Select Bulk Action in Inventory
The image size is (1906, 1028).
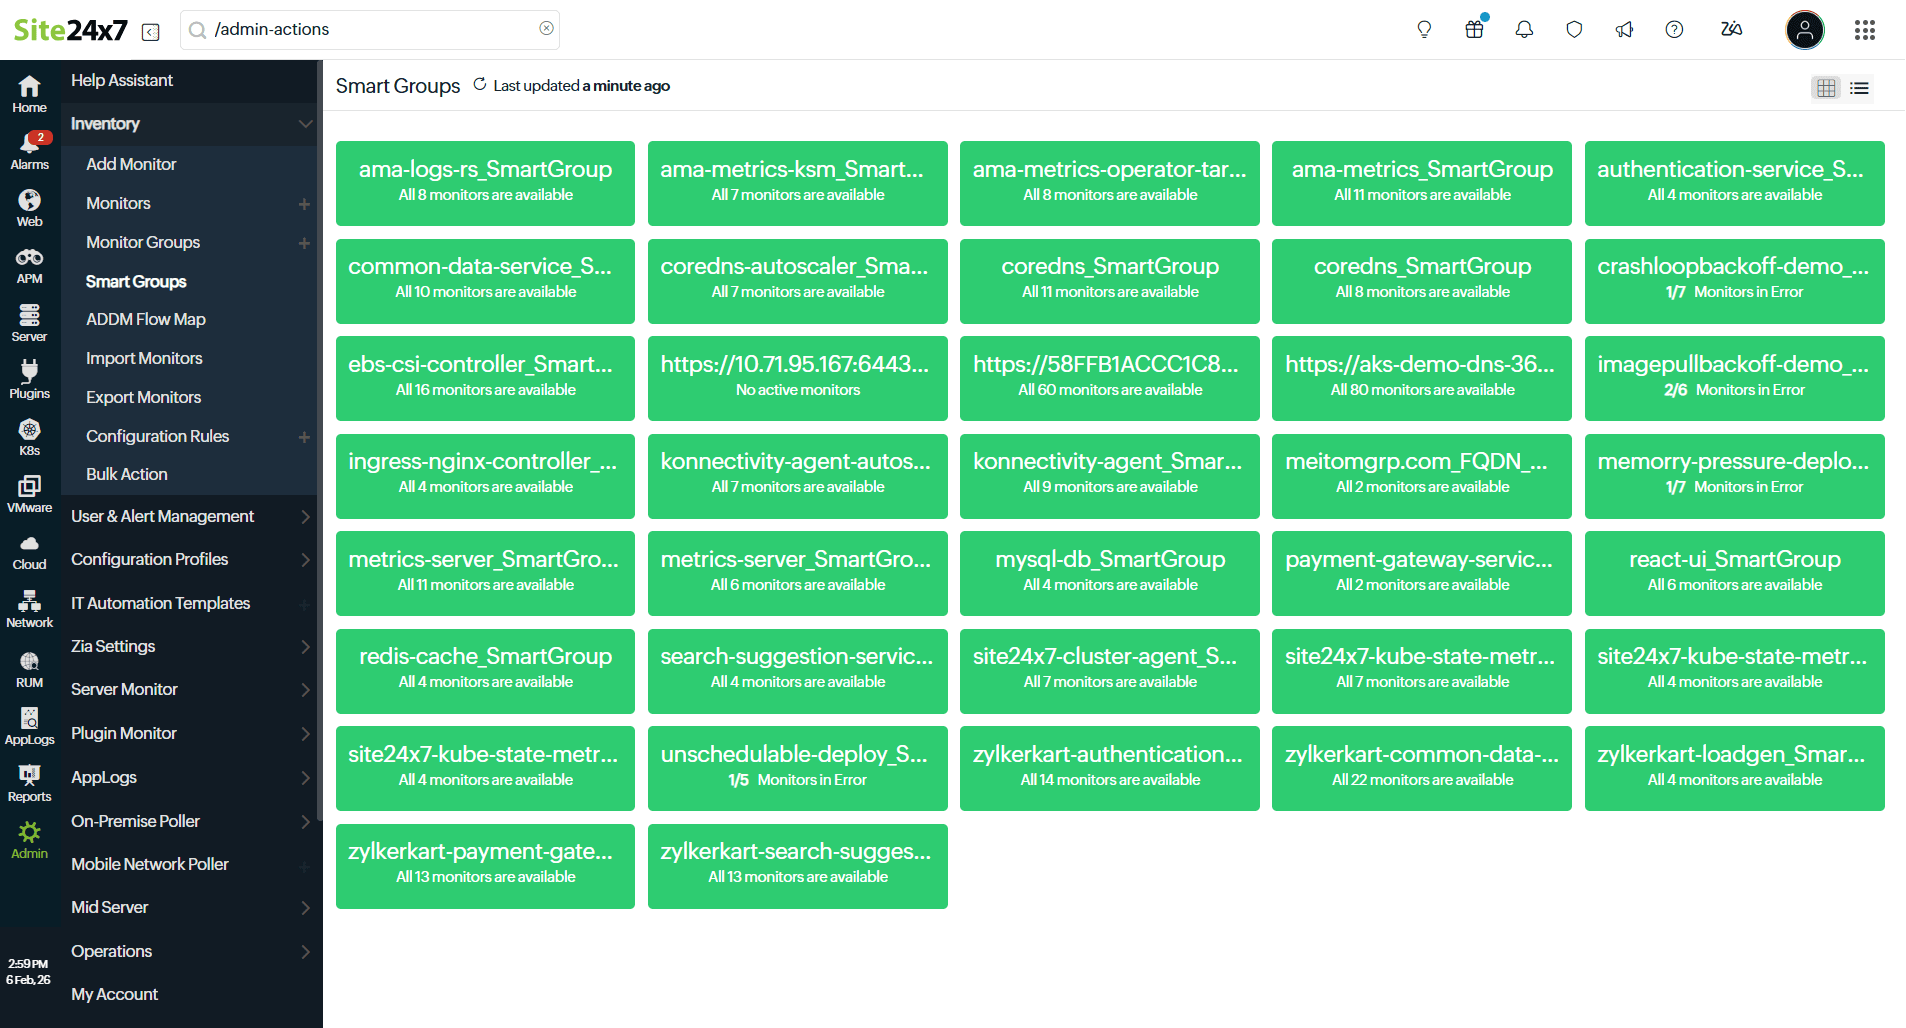(x=127, y=474)
